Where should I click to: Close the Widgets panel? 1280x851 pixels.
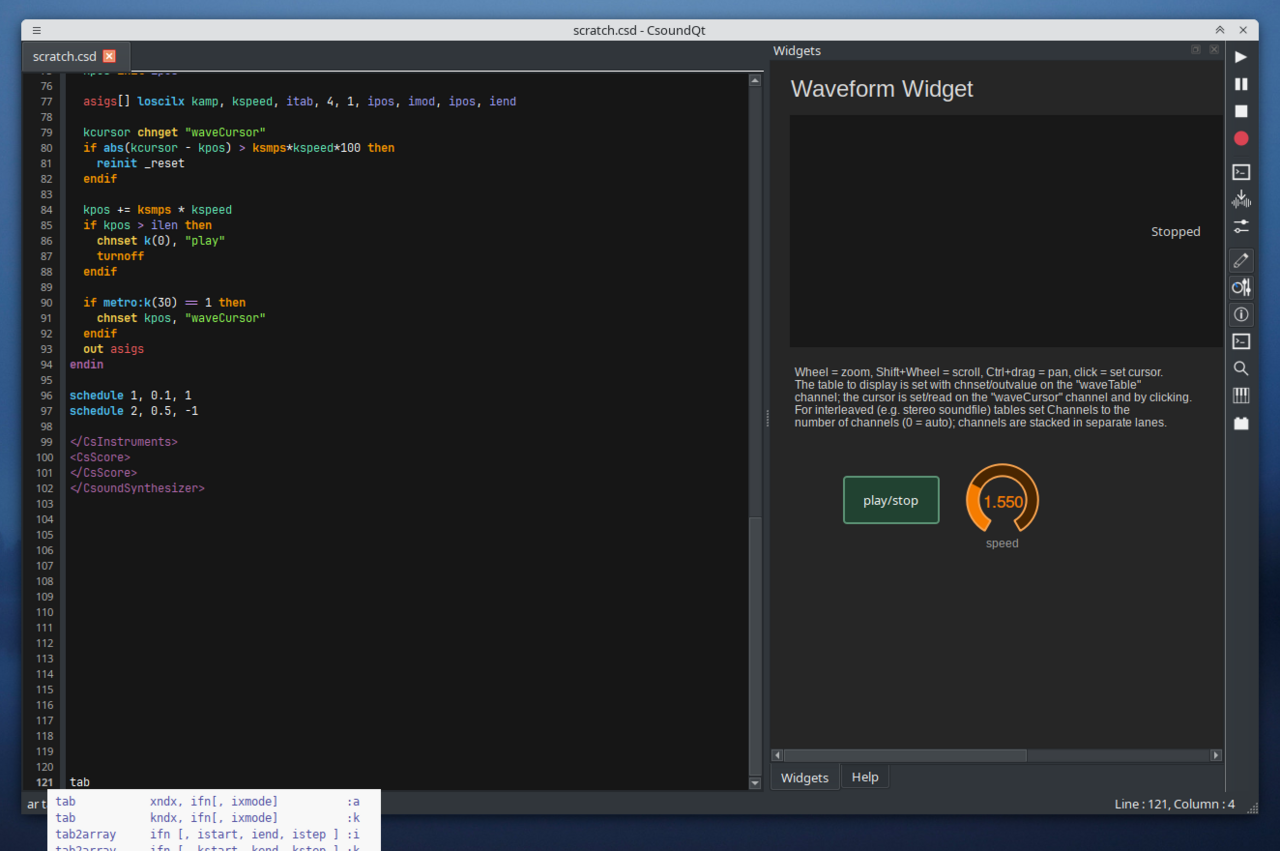click(x=1214, y=50)
